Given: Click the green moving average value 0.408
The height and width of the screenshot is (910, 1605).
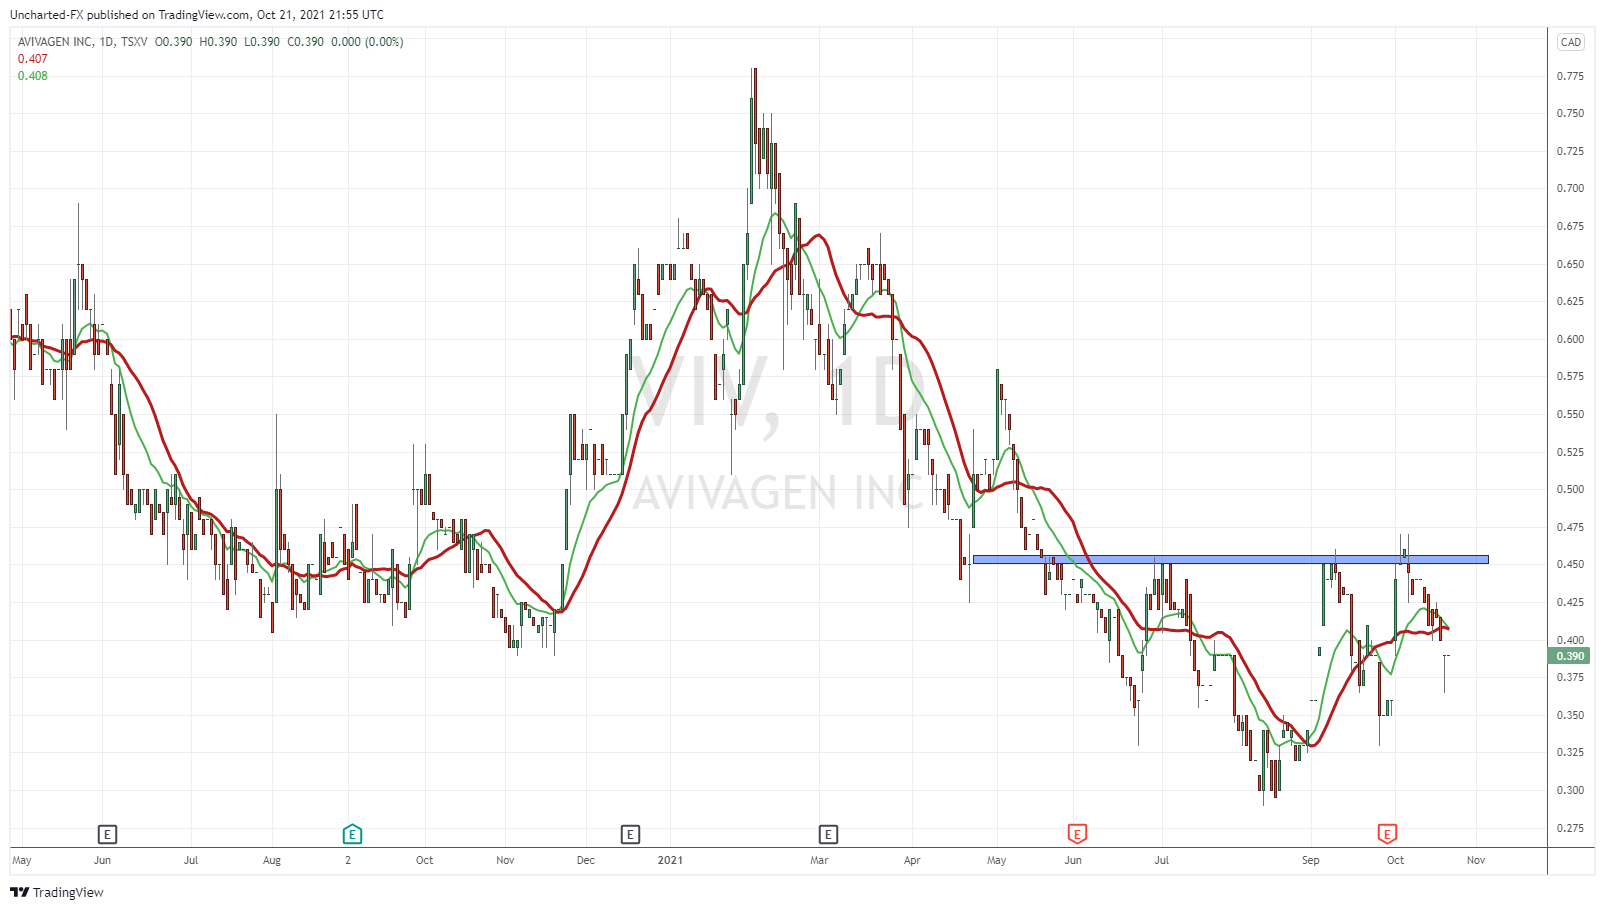Looking at the screenshot, I should pos(32,76).
